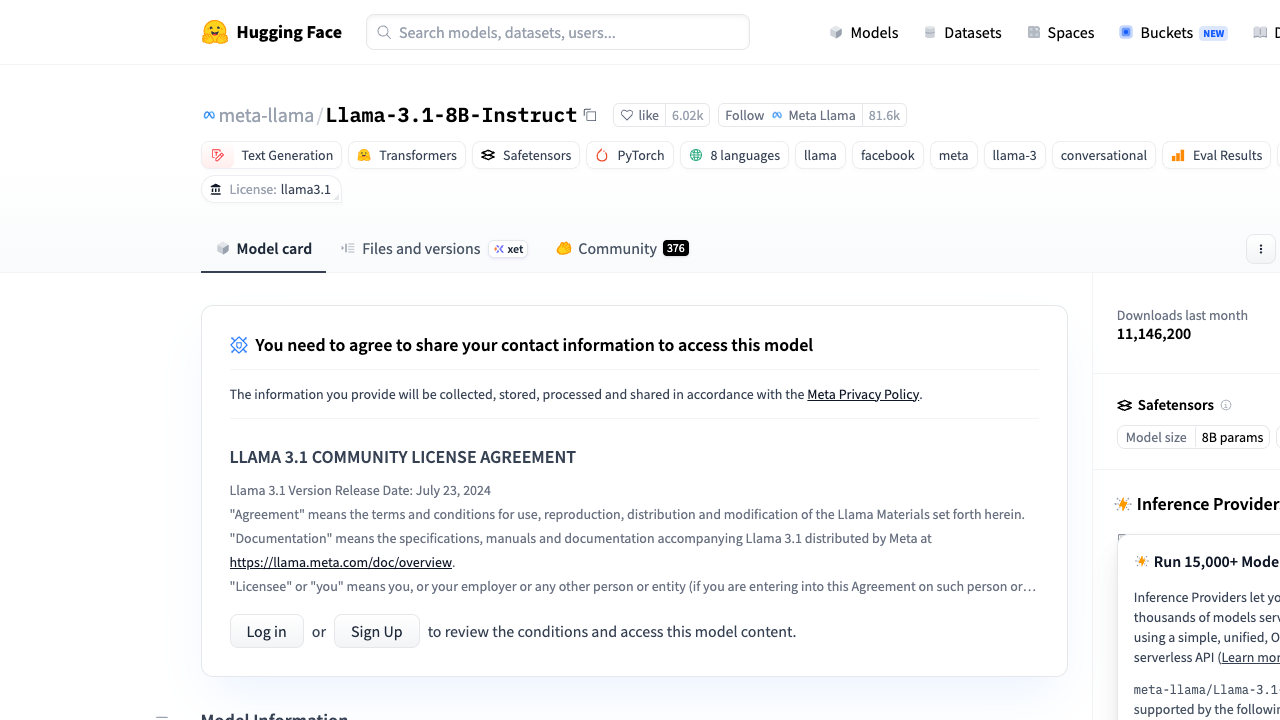
Task: Select the Eval Results tag
Action: (x=1217, y=155)
